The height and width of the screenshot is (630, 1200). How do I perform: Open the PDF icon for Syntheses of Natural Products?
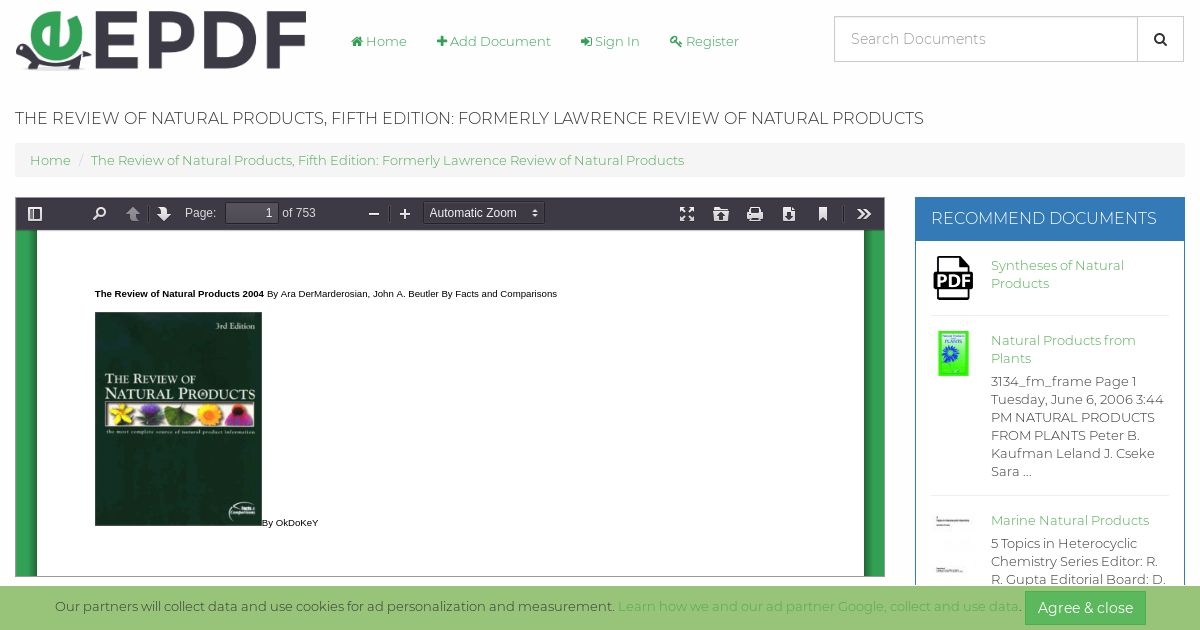click(x=953, y=278)
